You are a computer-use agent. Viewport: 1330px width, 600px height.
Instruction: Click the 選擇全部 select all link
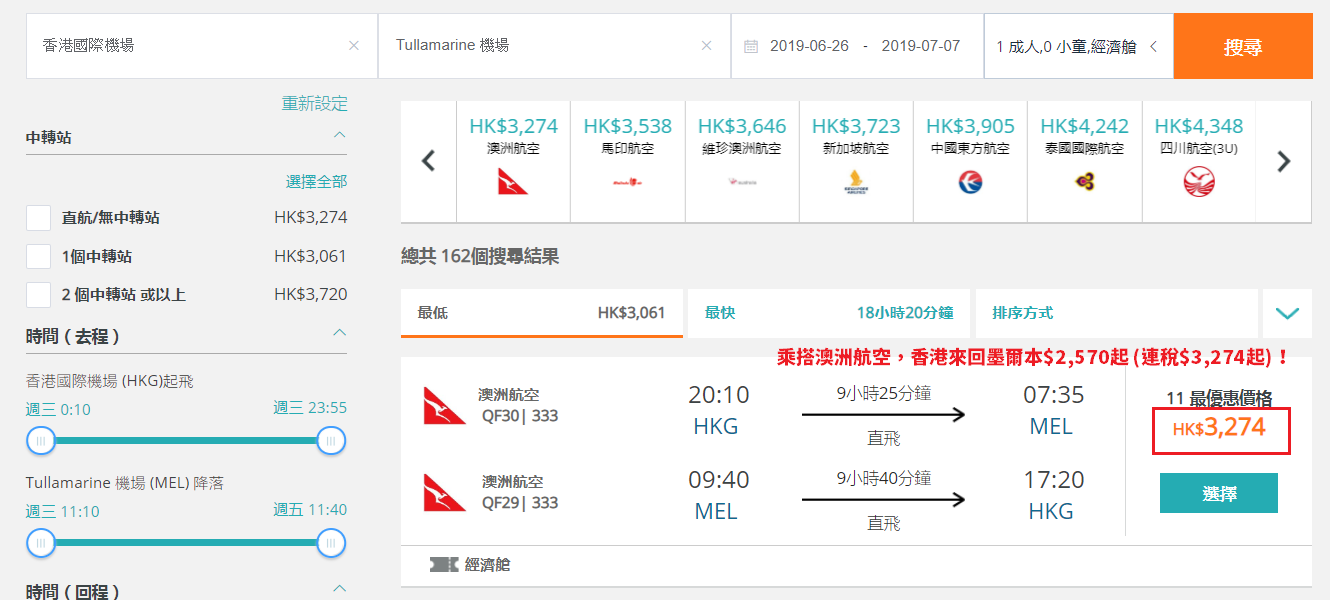pos(317,181)
